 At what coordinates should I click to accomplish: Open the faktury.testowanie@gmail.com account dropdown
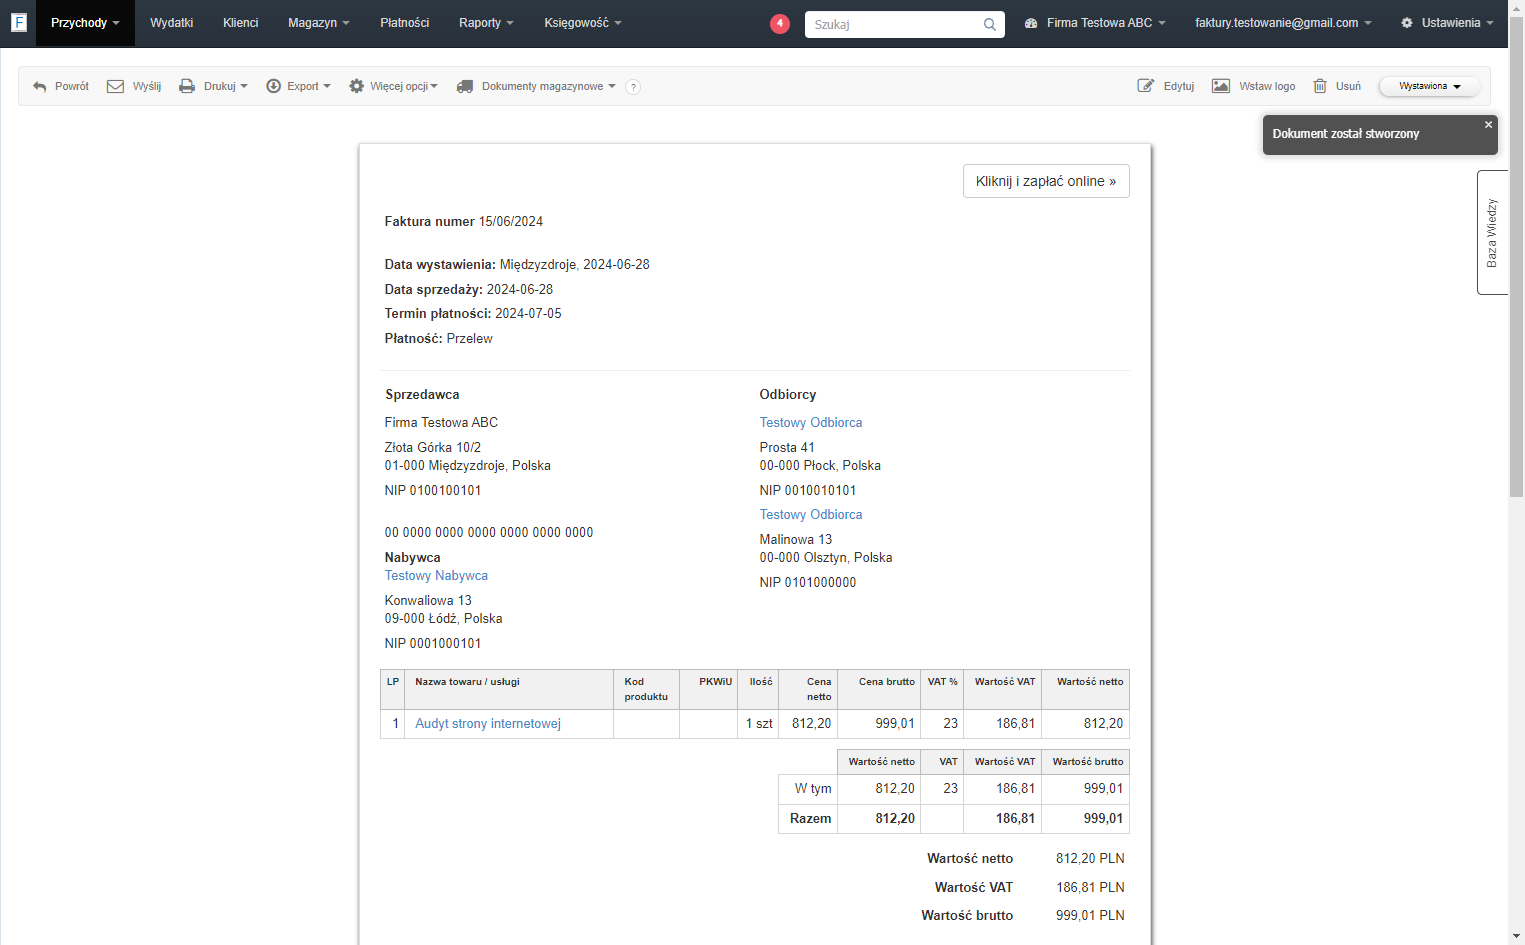[x=1283, y=23]
